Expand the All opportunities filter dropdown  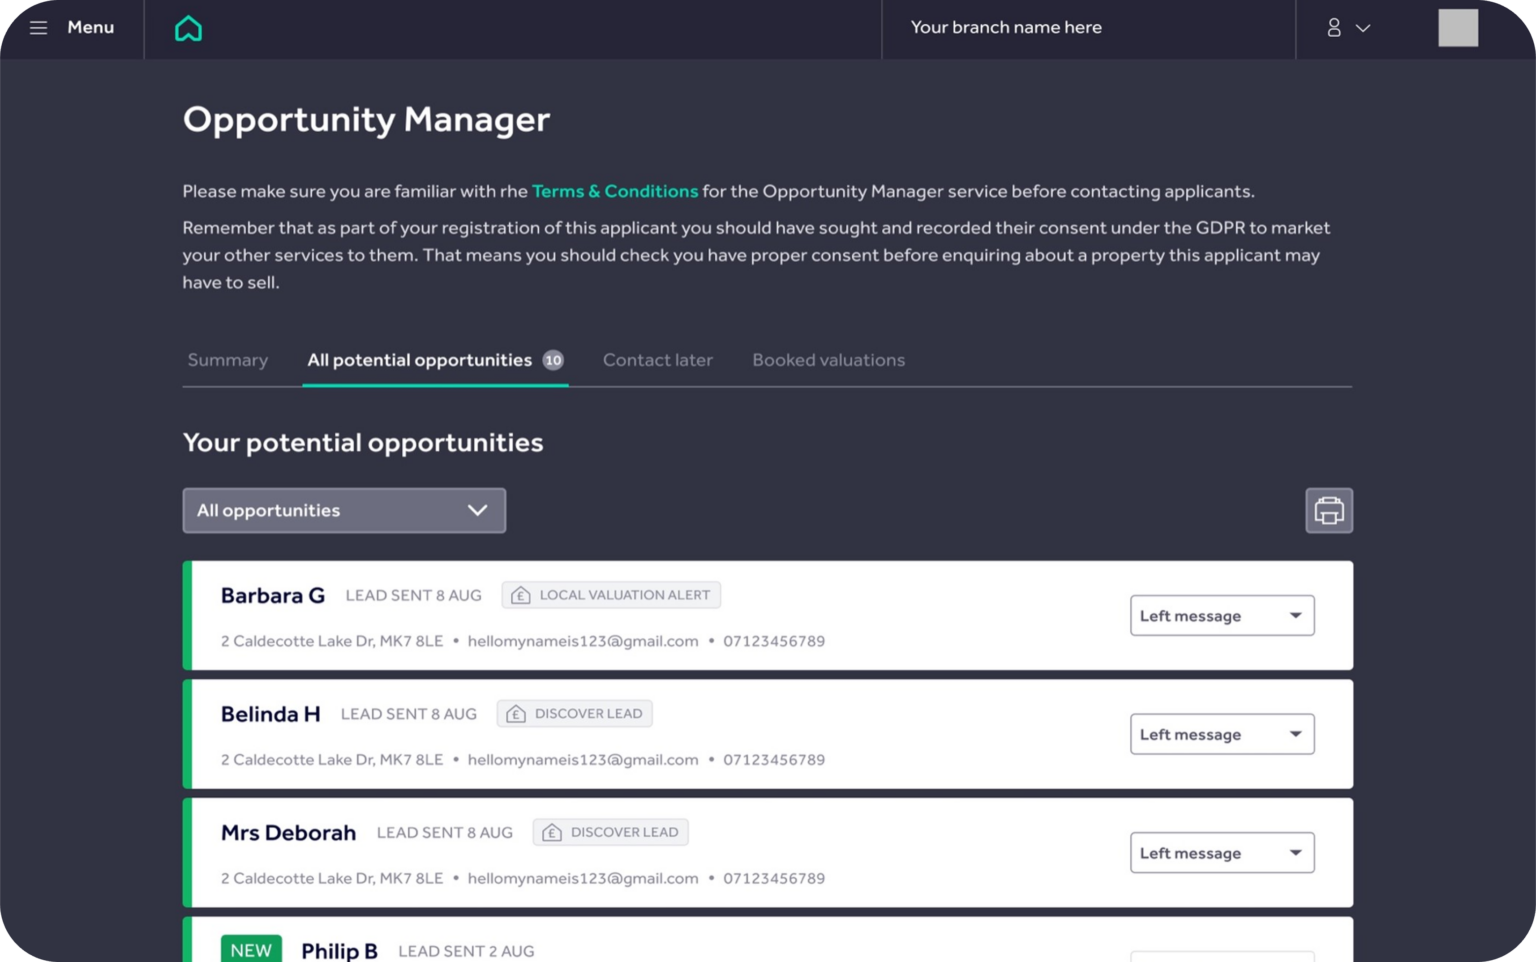click(343, 510)
